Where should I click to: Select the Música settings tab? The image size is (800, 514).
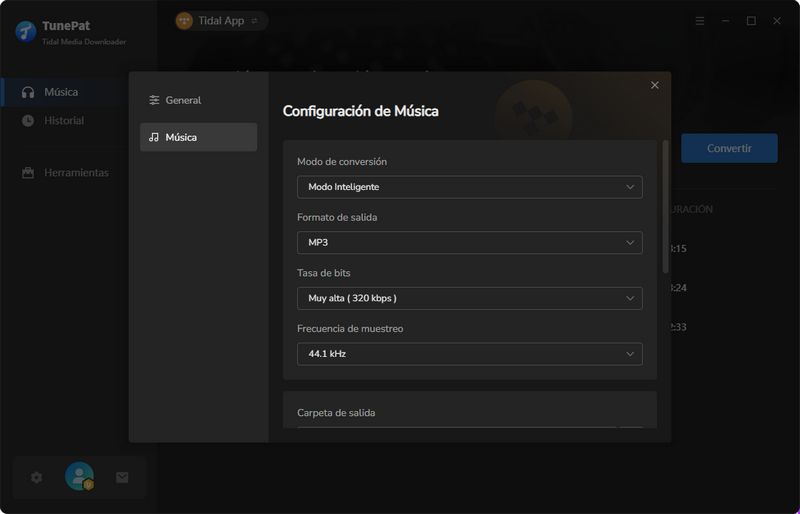pos(198,137)
